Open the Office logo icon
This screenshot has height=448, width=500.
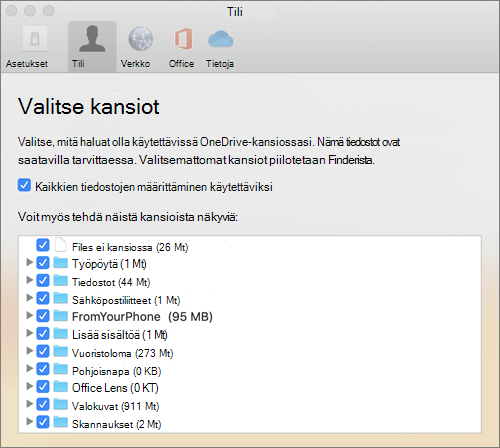(183, 39)
